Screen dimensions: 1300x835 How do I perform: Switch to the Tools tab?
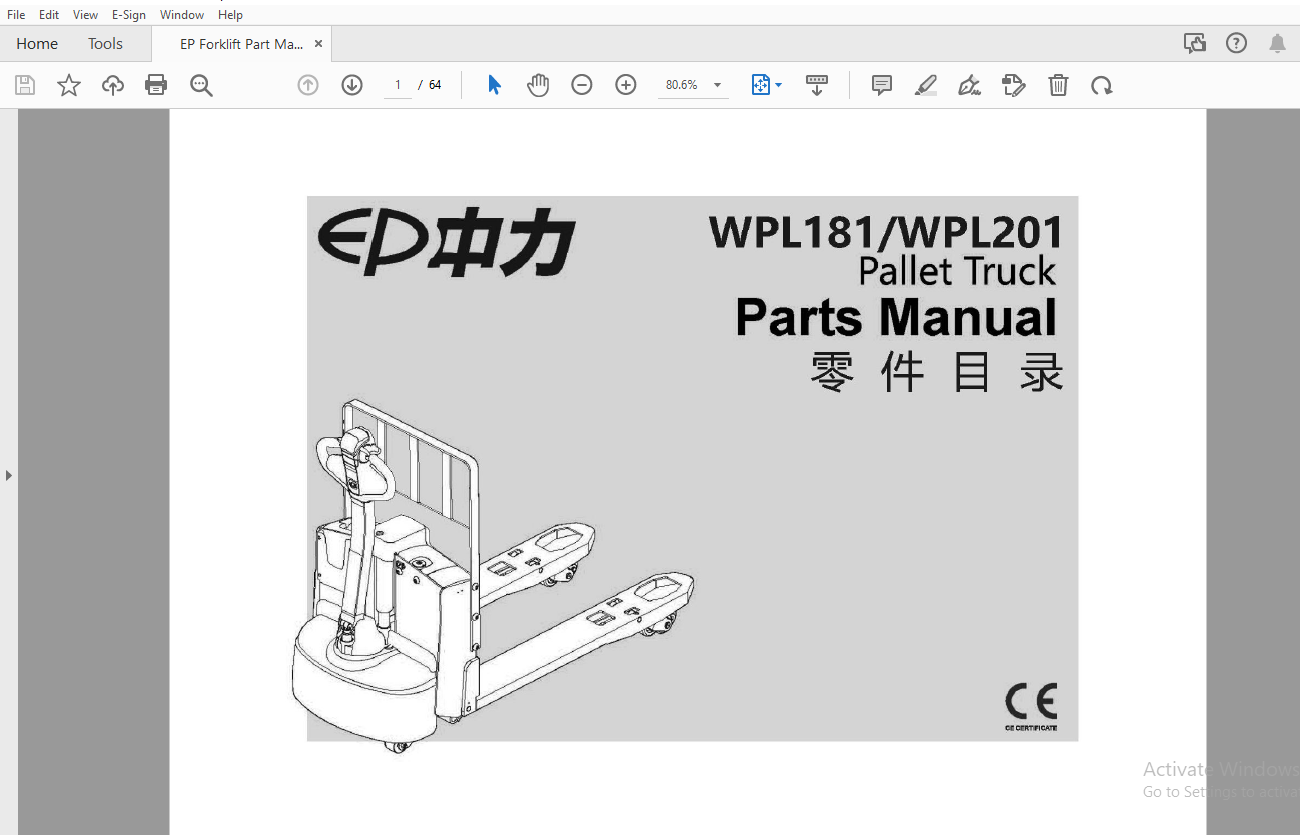click(x=105, y=44)
